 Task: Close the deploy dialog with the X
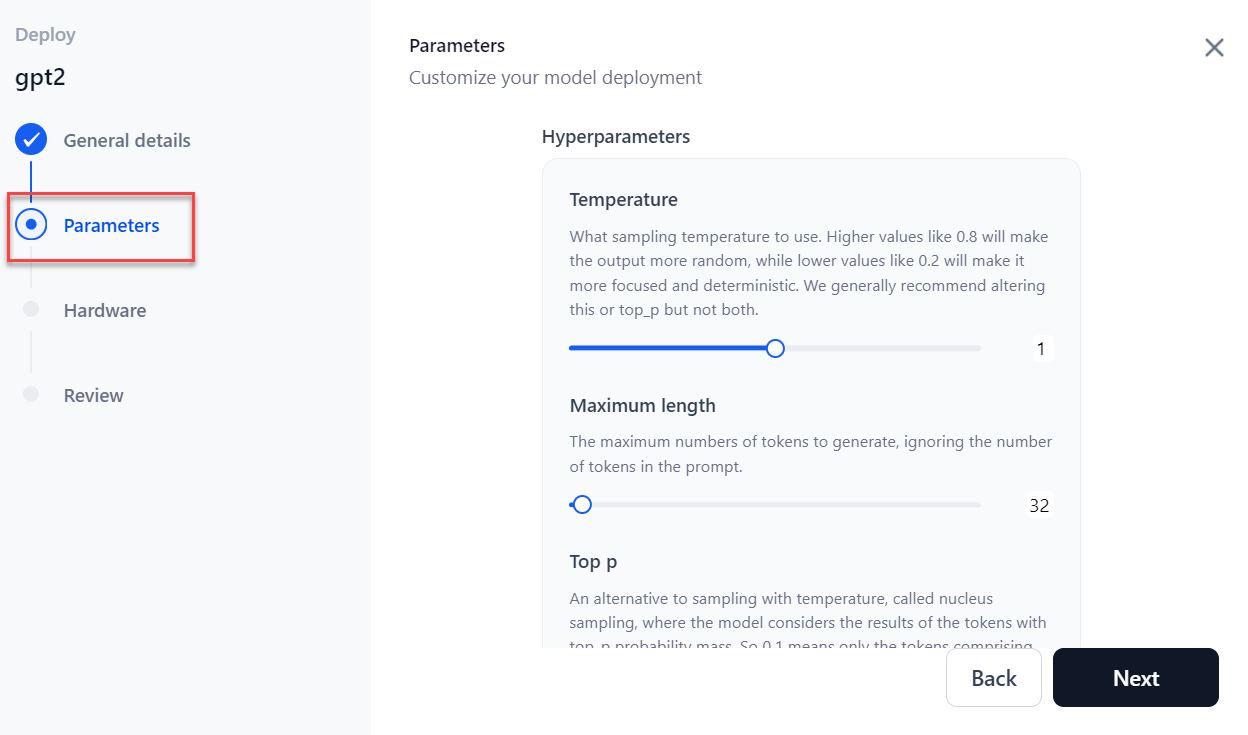pyautogui.click(x=1214, y=48)
